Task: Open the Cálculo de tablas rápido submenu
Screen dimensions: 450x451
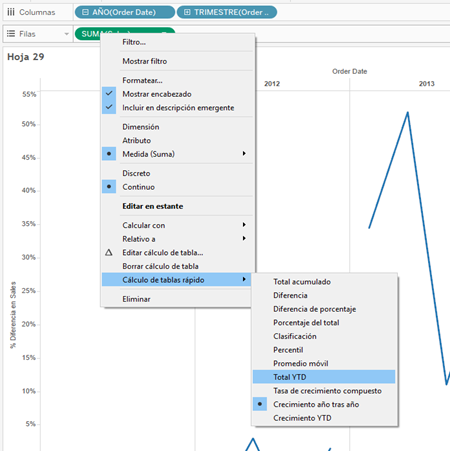Action: (x=177, y=280)
